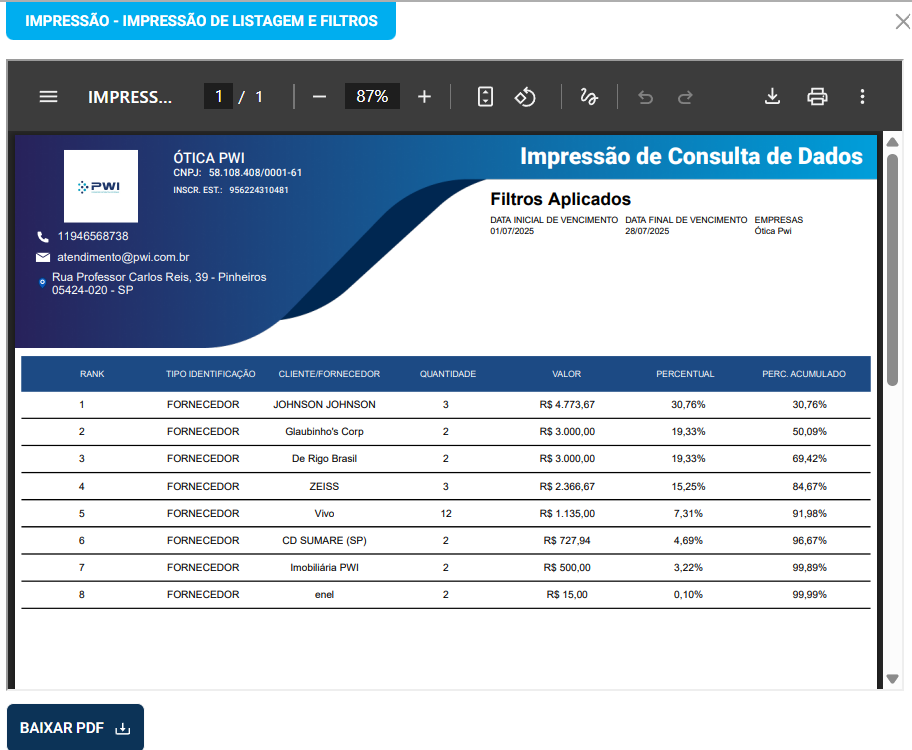
Task: Select the draw annotation tool
Action: pos(589,97)
